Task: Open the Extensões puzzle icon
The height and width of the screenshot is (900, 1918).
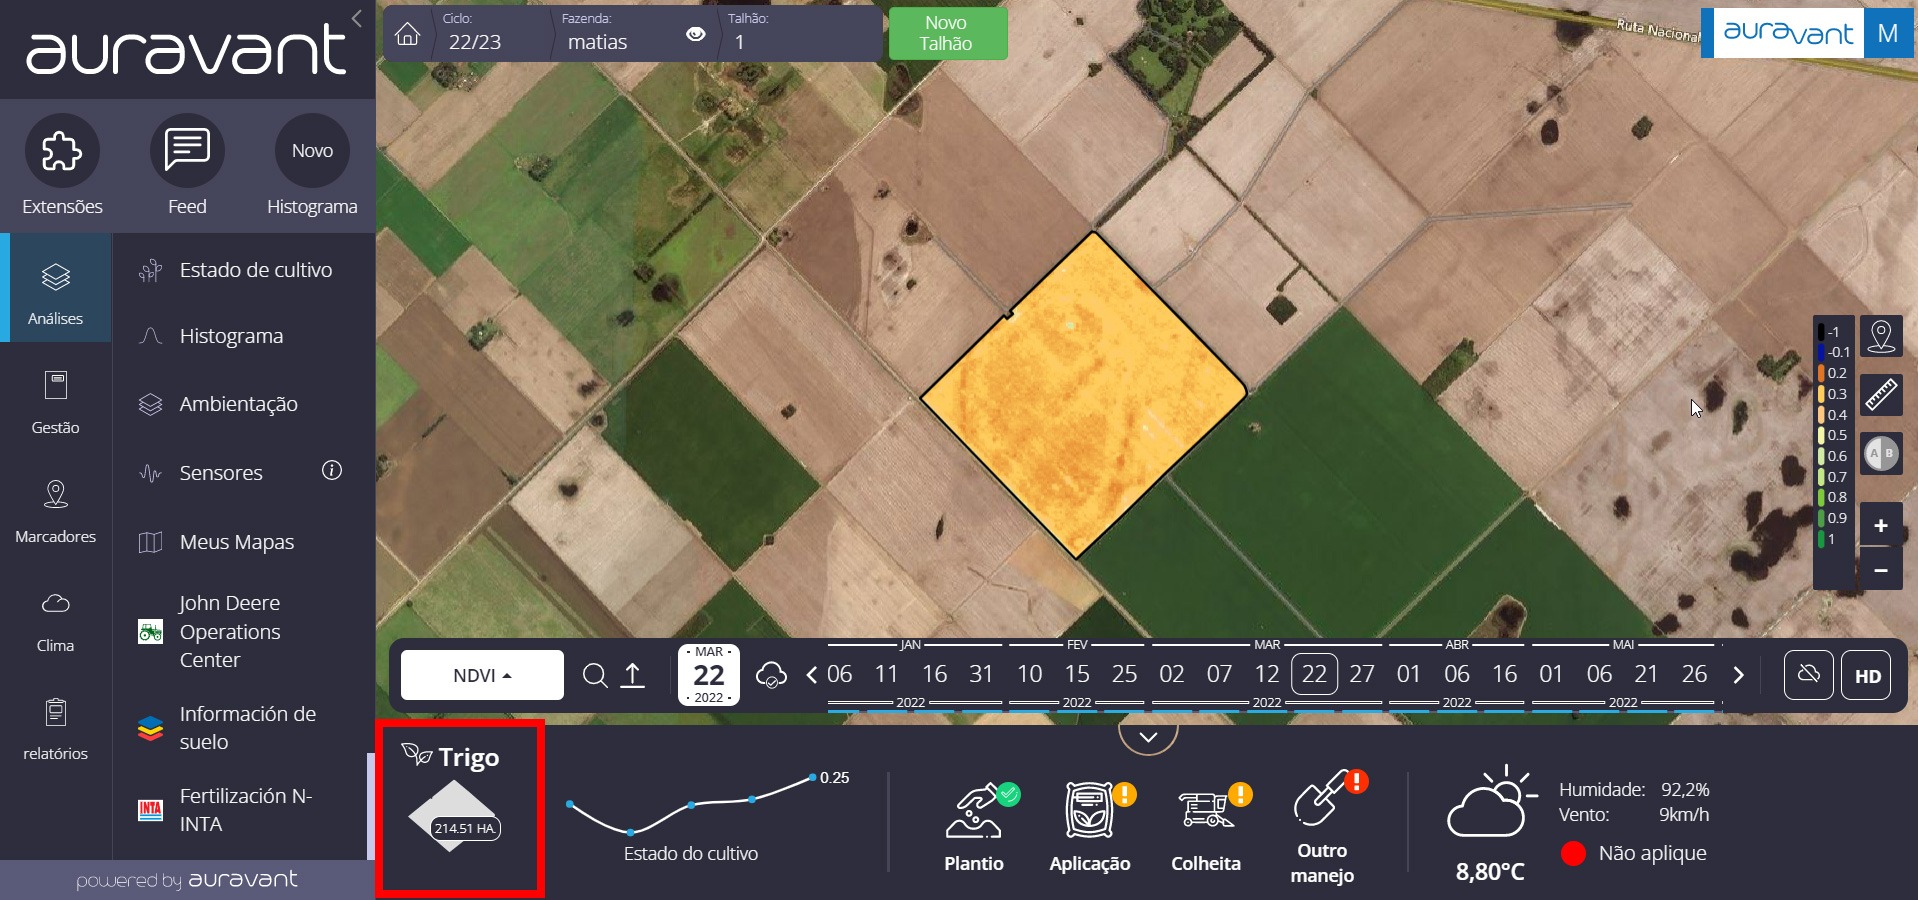Action: 62,151
